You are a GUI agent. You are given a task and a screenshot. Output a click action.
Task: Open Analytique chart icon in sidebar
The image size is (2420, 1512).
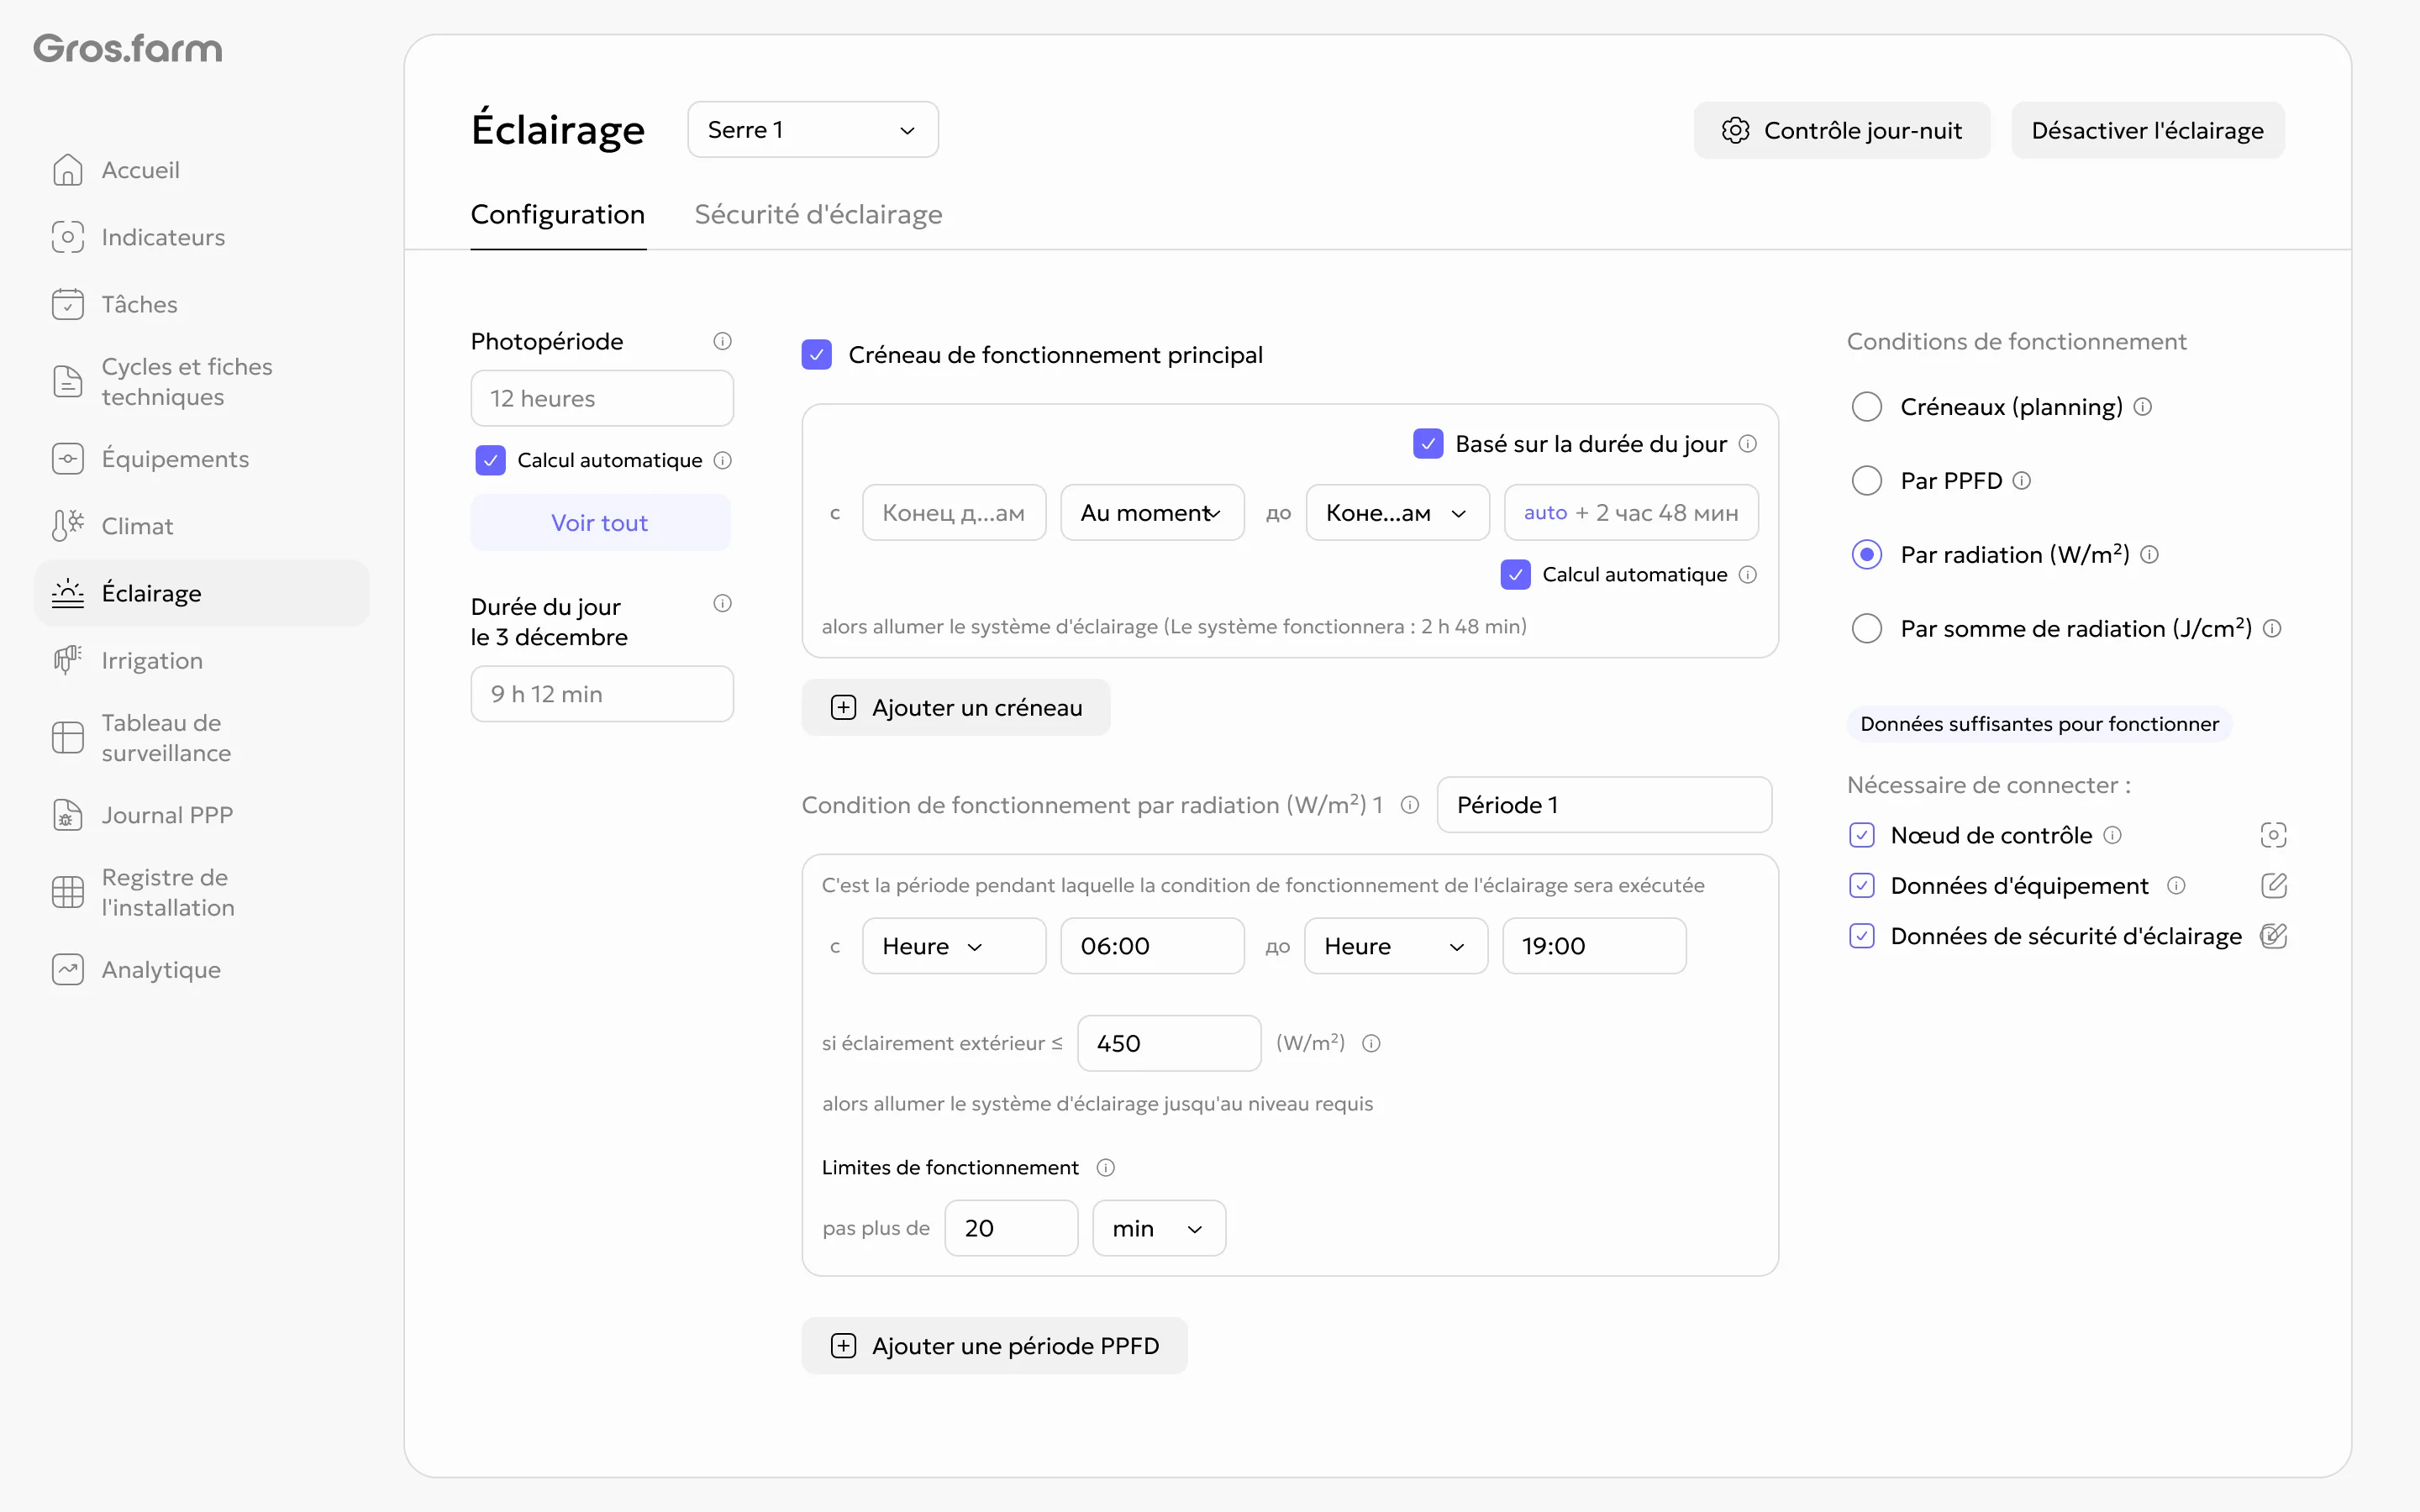click(x=67, y=970)
